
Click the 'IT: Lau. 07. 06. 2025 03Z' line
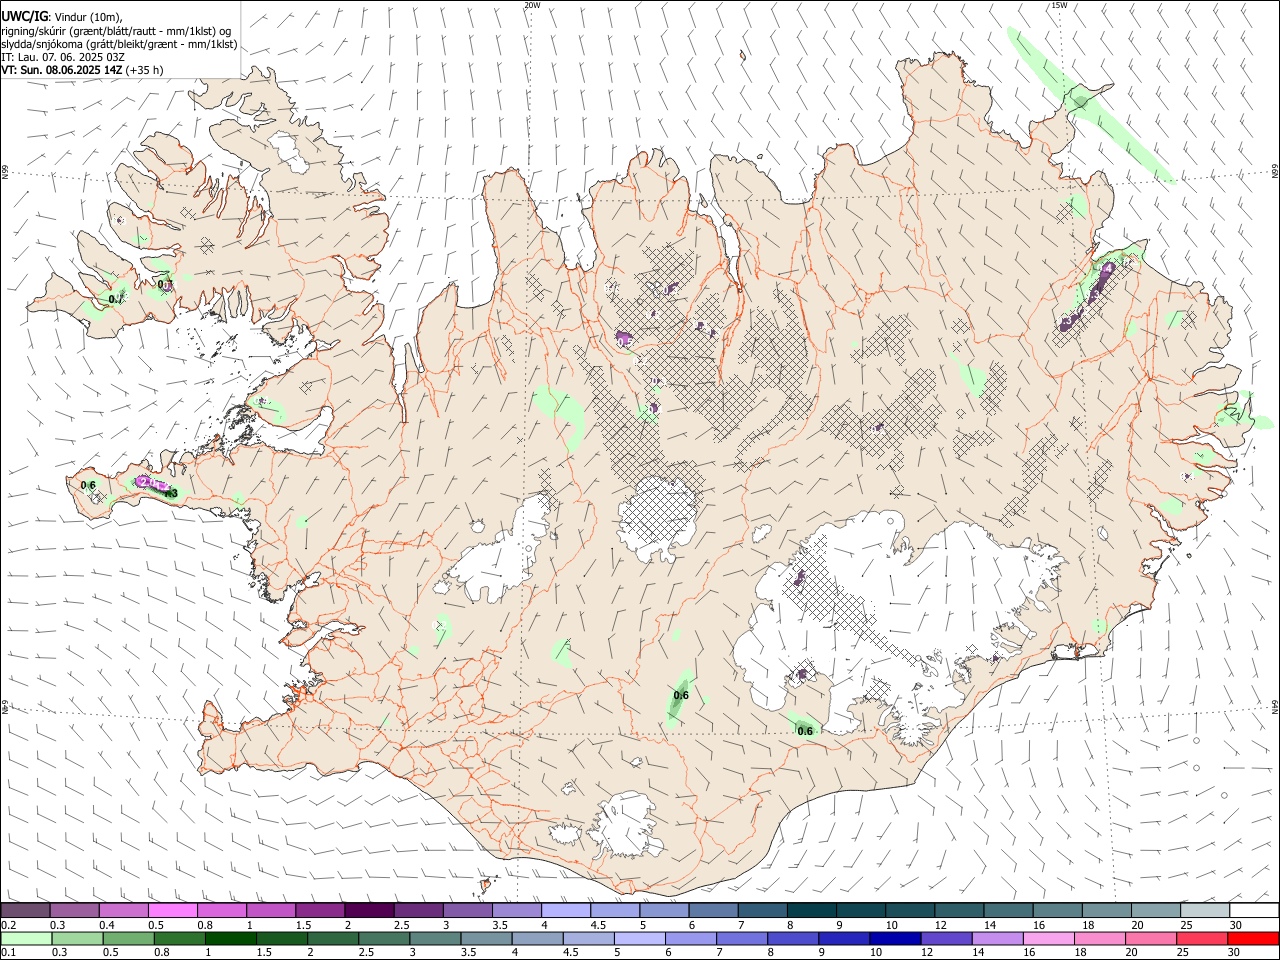[63, 57]
